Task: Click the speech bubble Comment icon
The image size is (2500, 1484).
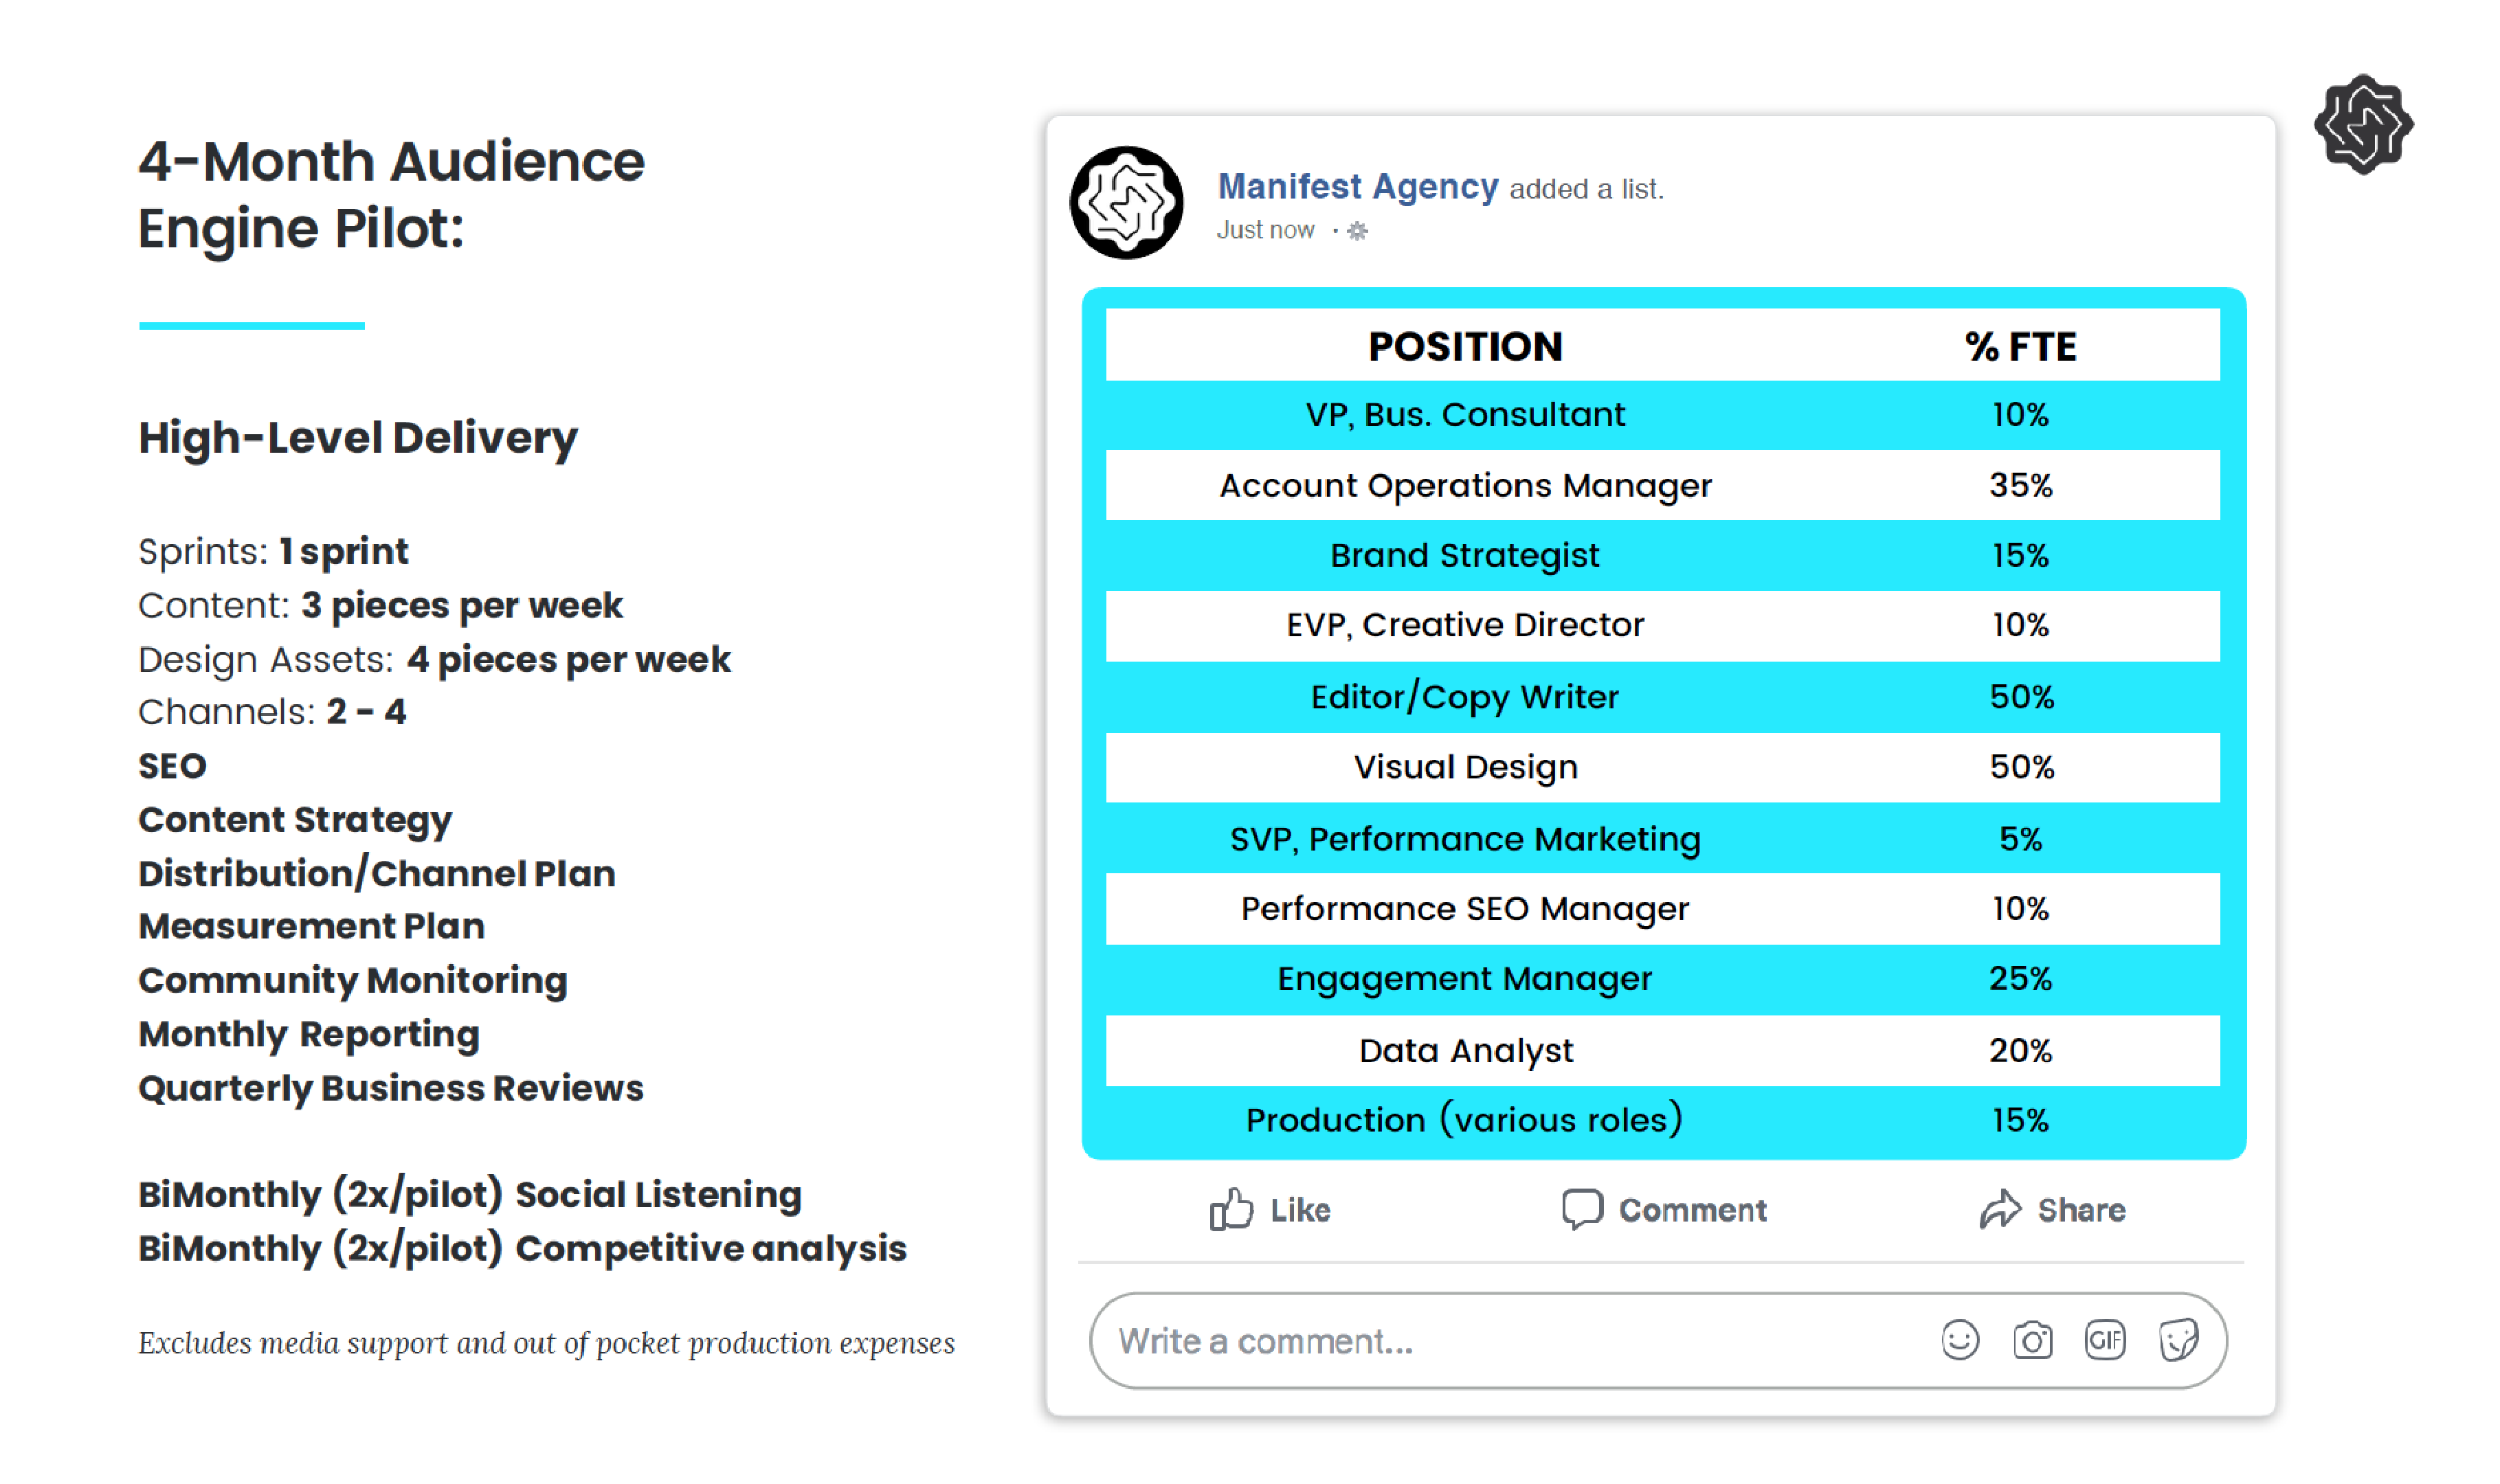Action: pyautogui.click(x=1582, y=1209)
